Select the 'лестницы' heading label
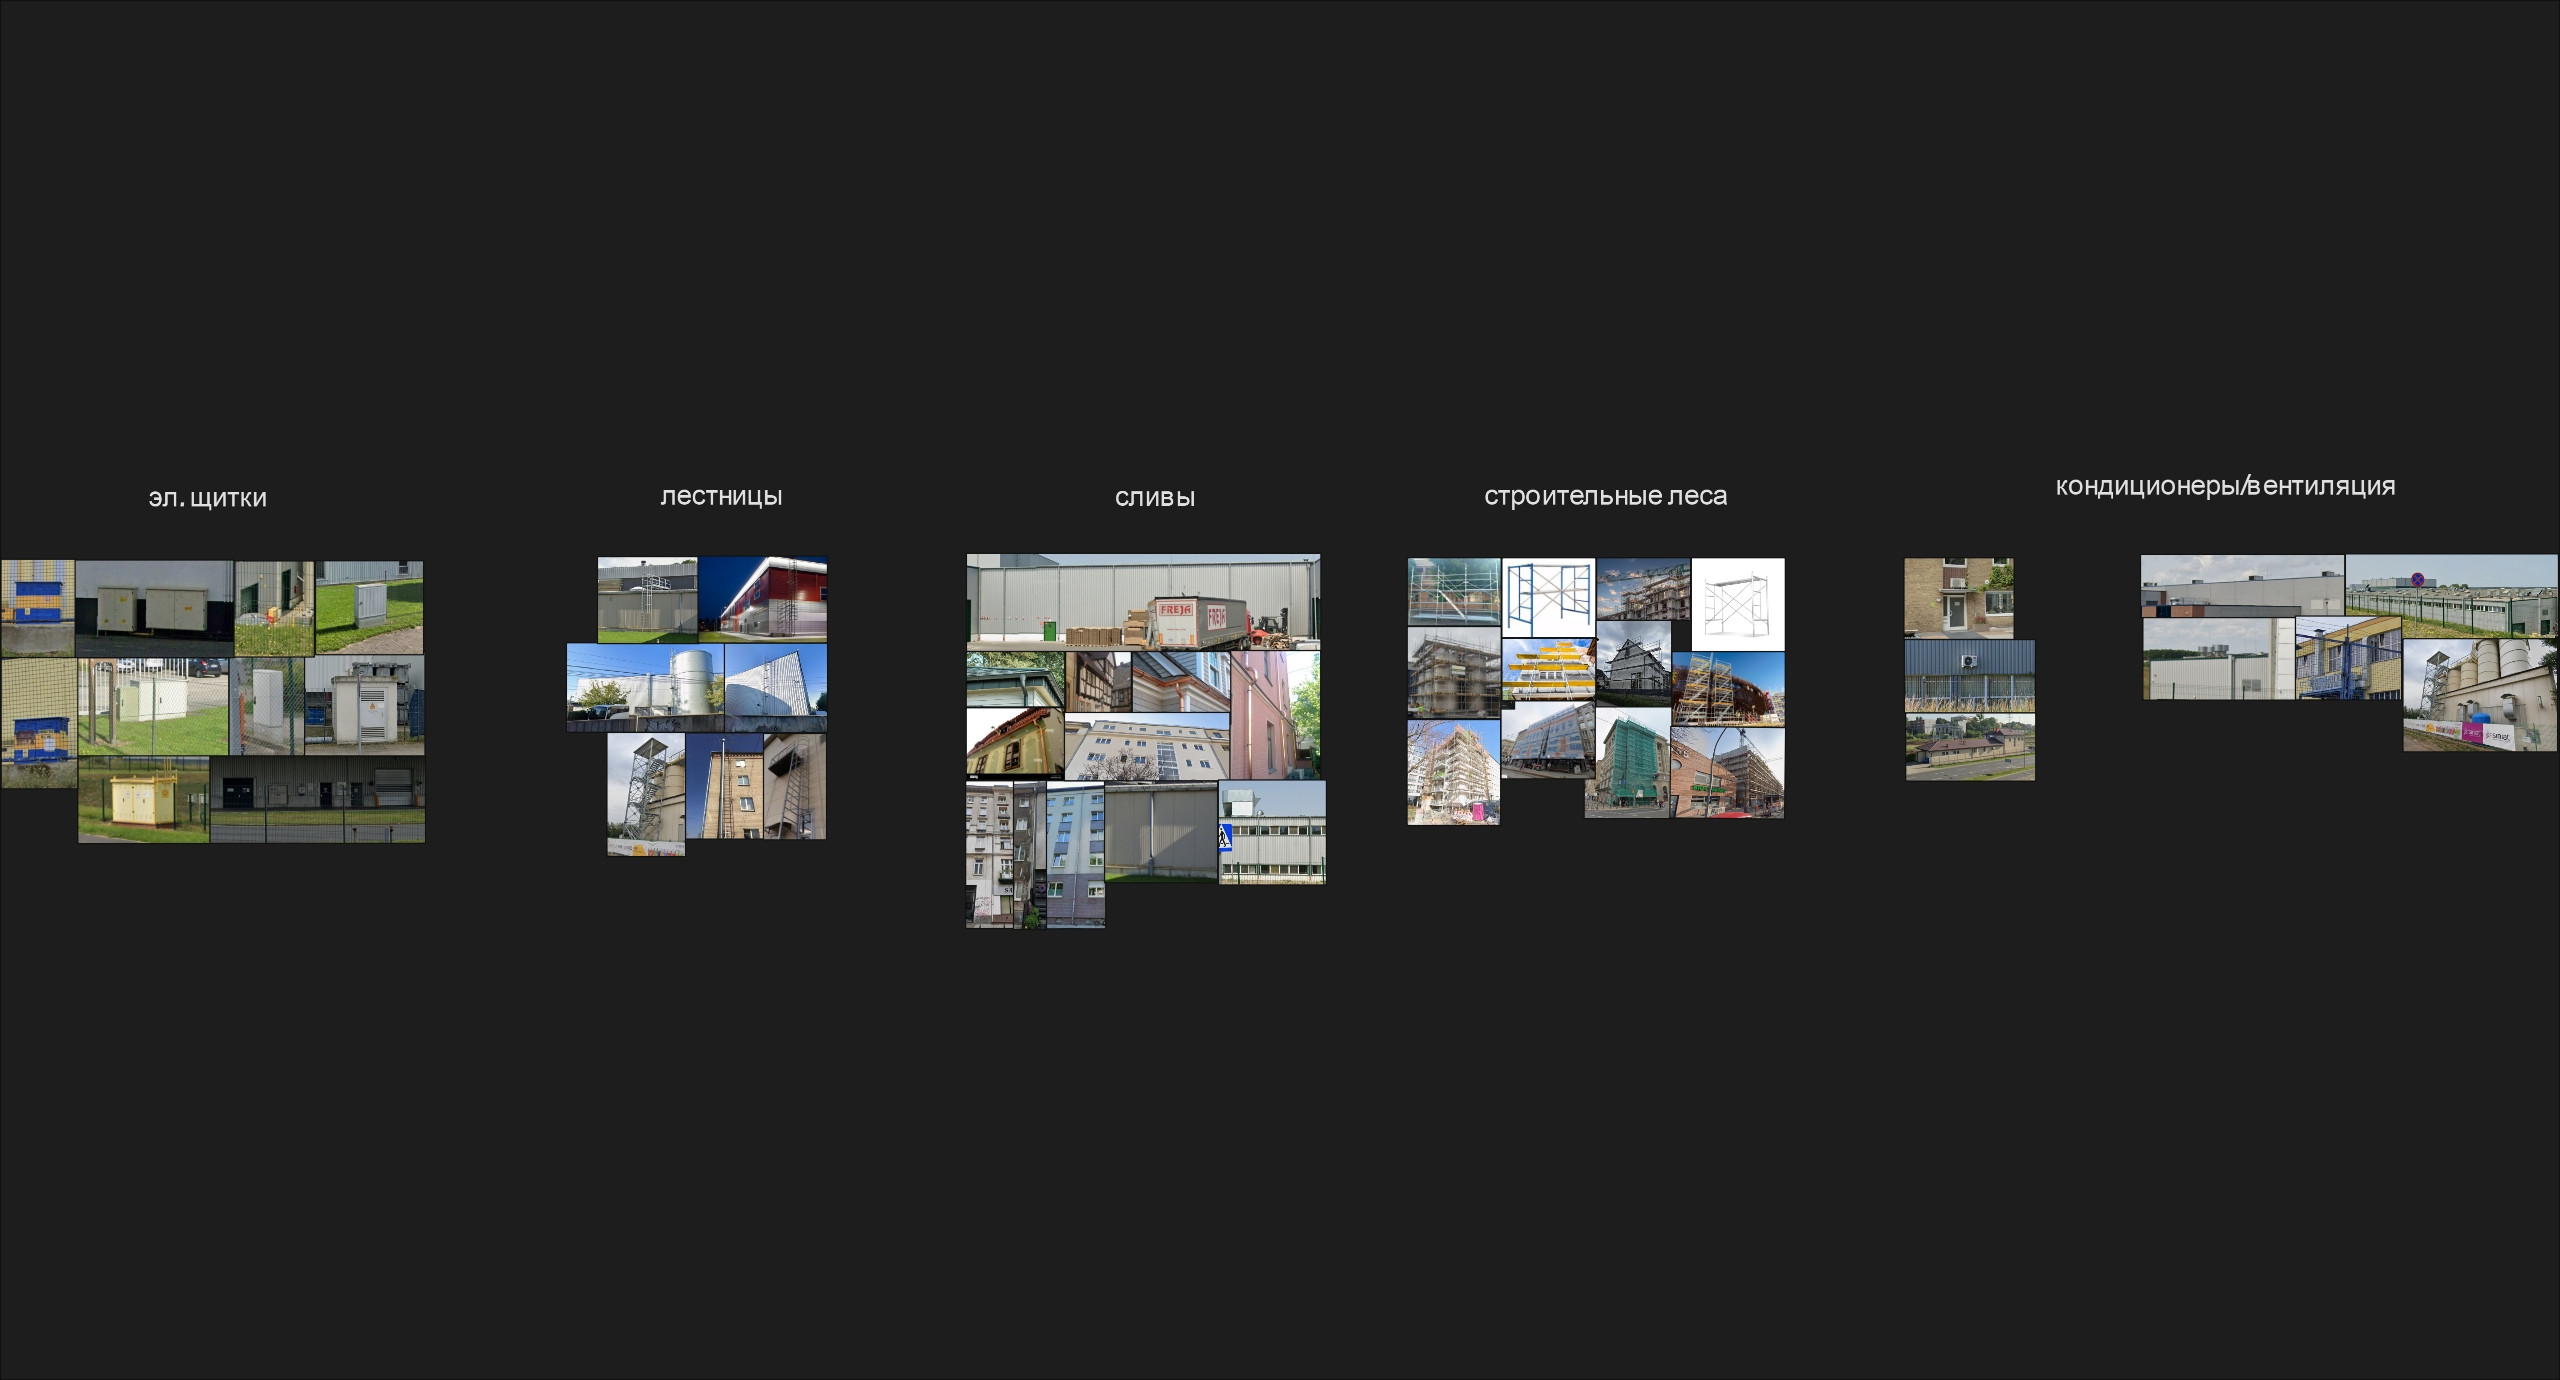Viewport: 2560px width, 1380px height. (721, 497)
